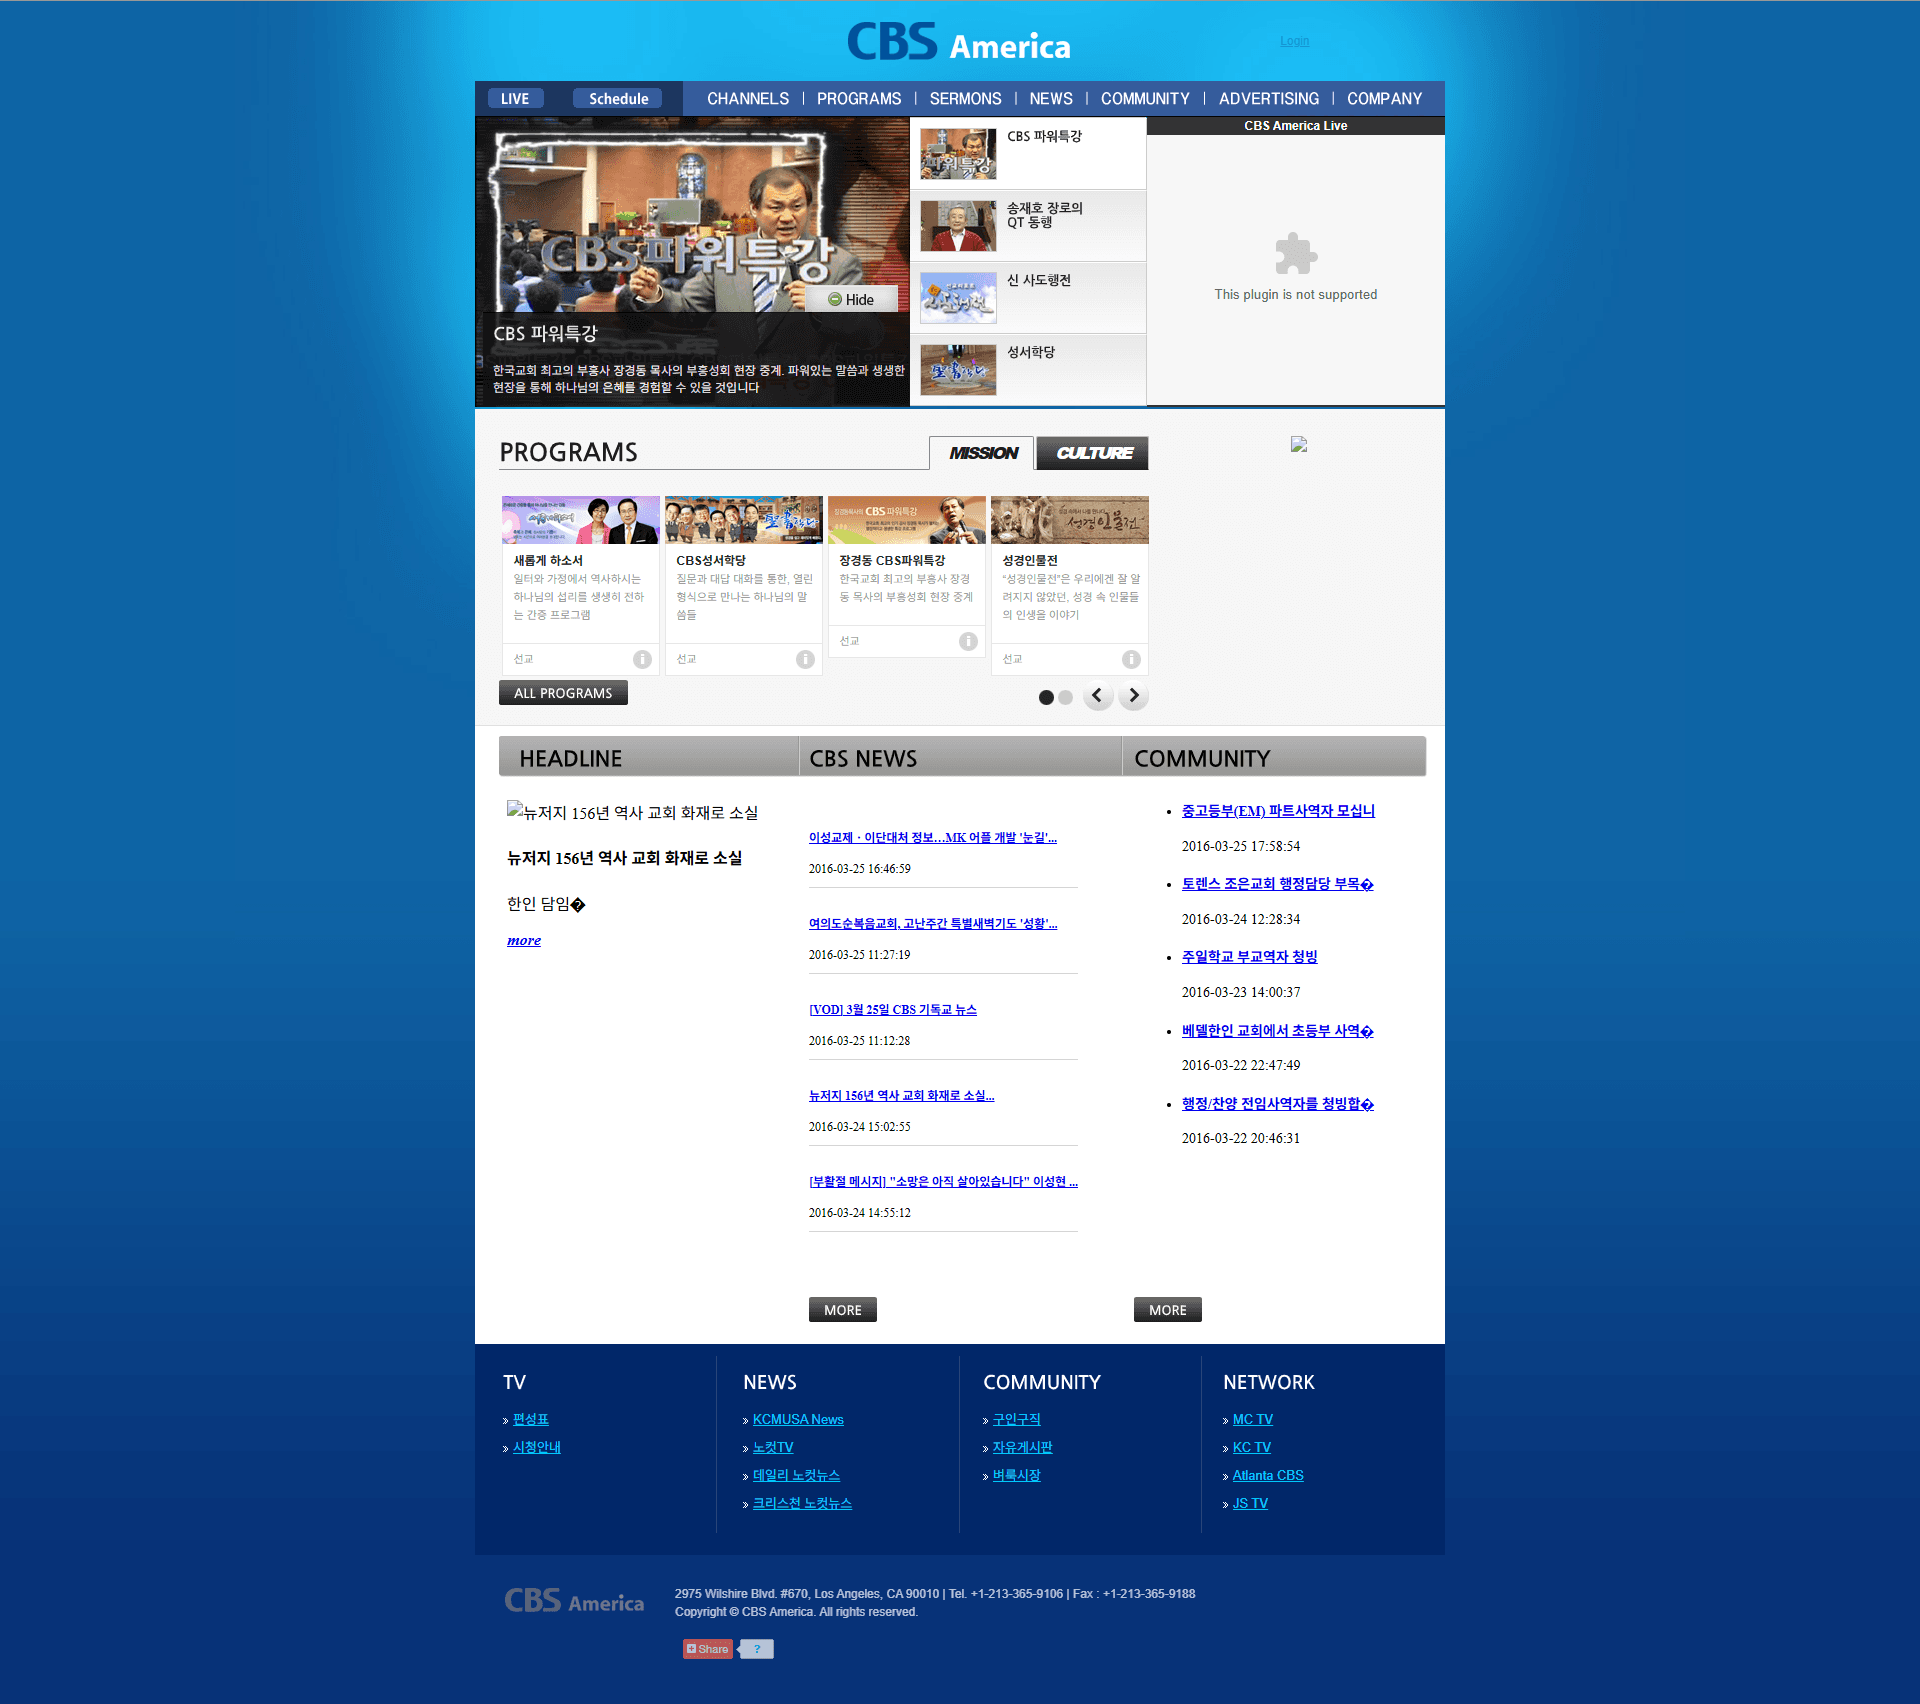This screenshot has width=1920, height=1704.
Task: Select the first carousel page dot
Action: pyautogui.click(x=1046, y=697)
